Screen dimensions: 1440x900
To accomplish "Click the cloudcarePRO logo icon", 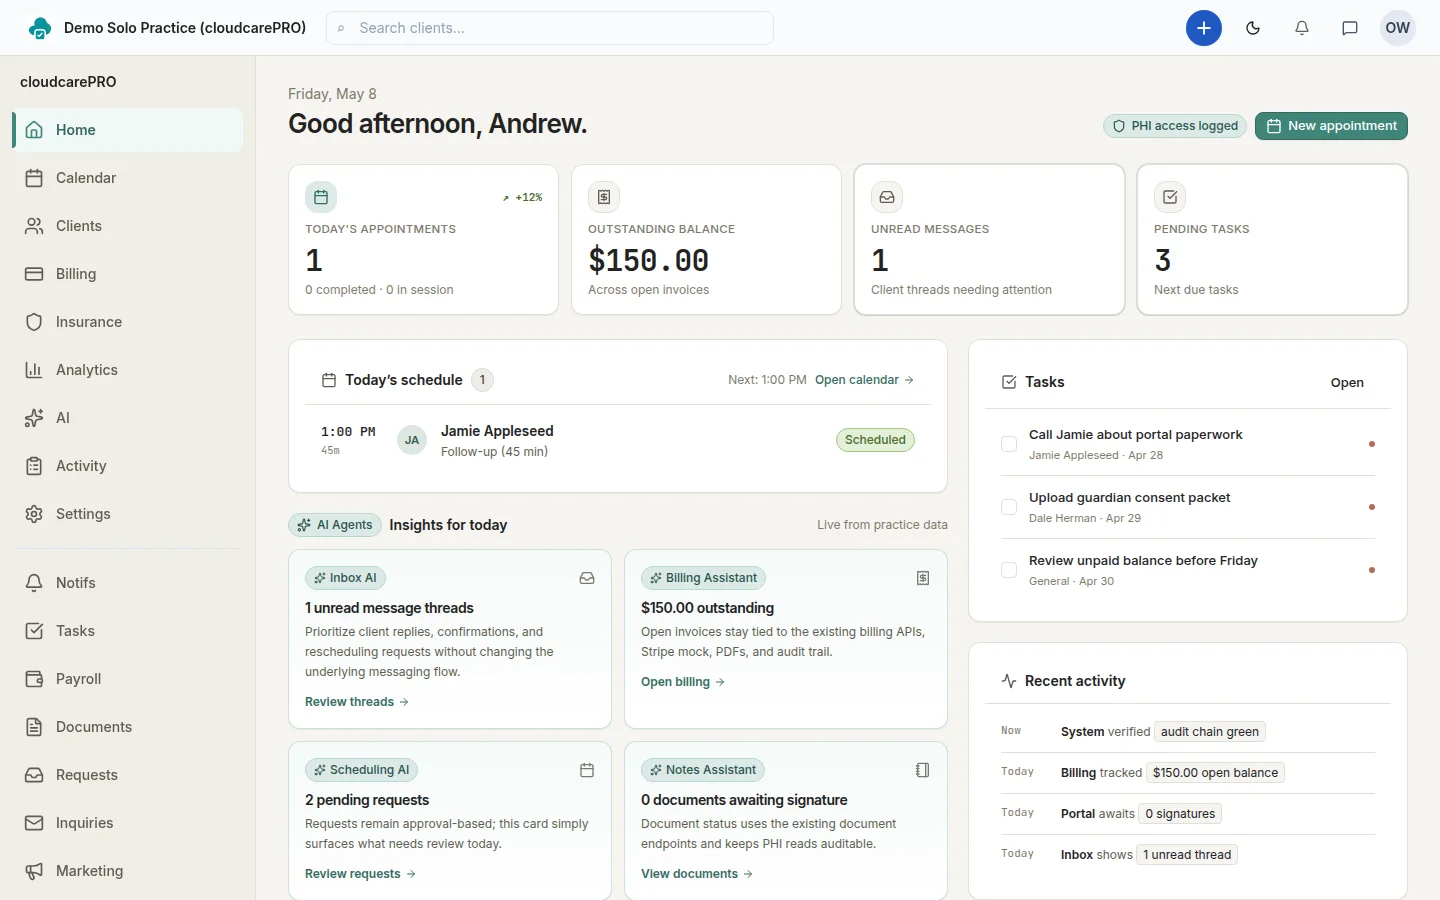I will point(40,28).
